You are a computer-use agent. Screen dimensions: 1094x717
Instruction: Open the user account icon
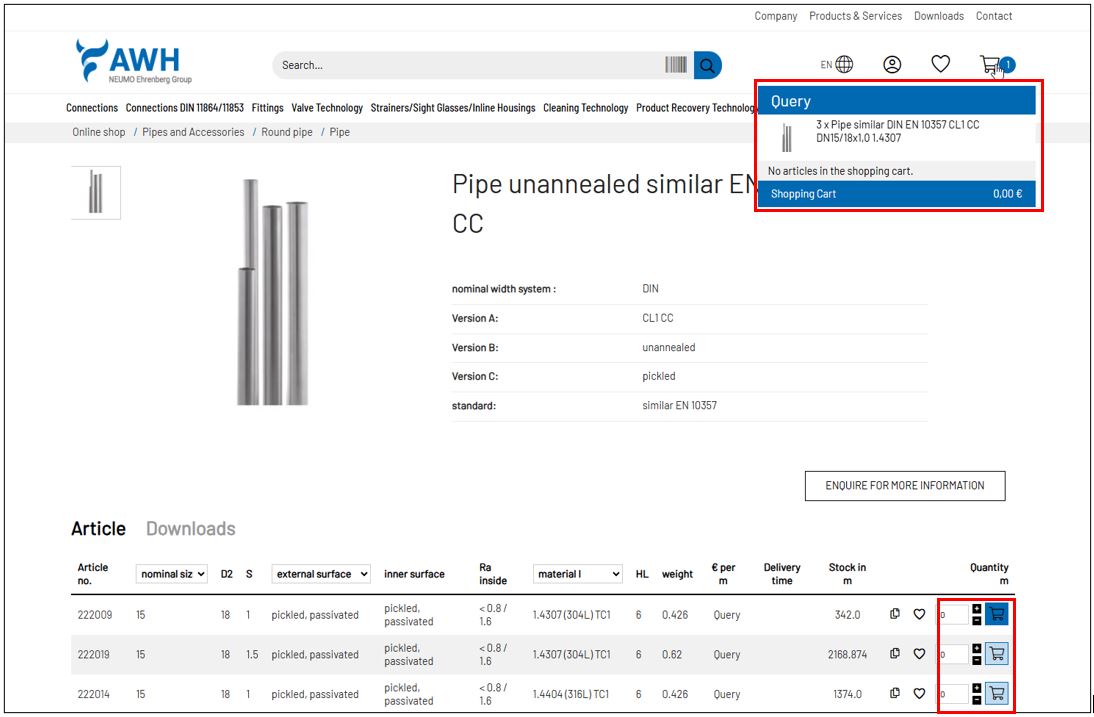coord(892,65)
